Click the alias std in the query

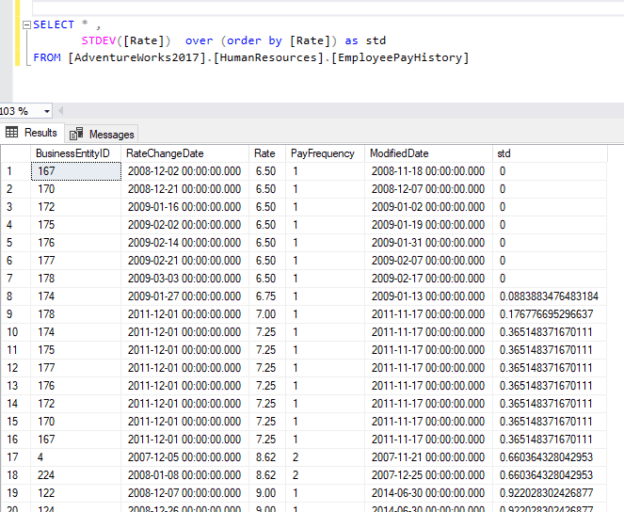coord(376,41)
